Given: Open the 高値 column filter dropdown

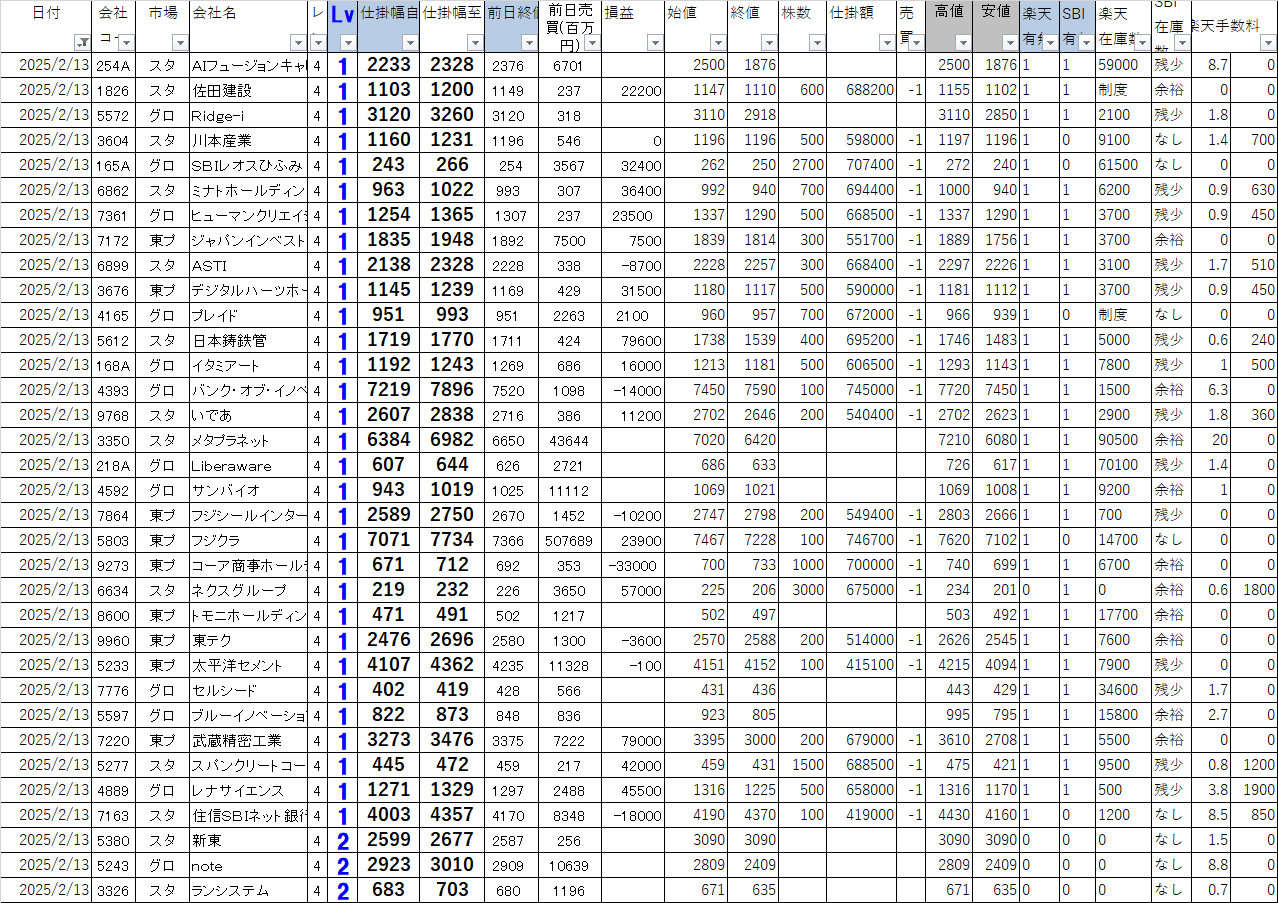Looking at the screenshot, I should coord(962,43).
